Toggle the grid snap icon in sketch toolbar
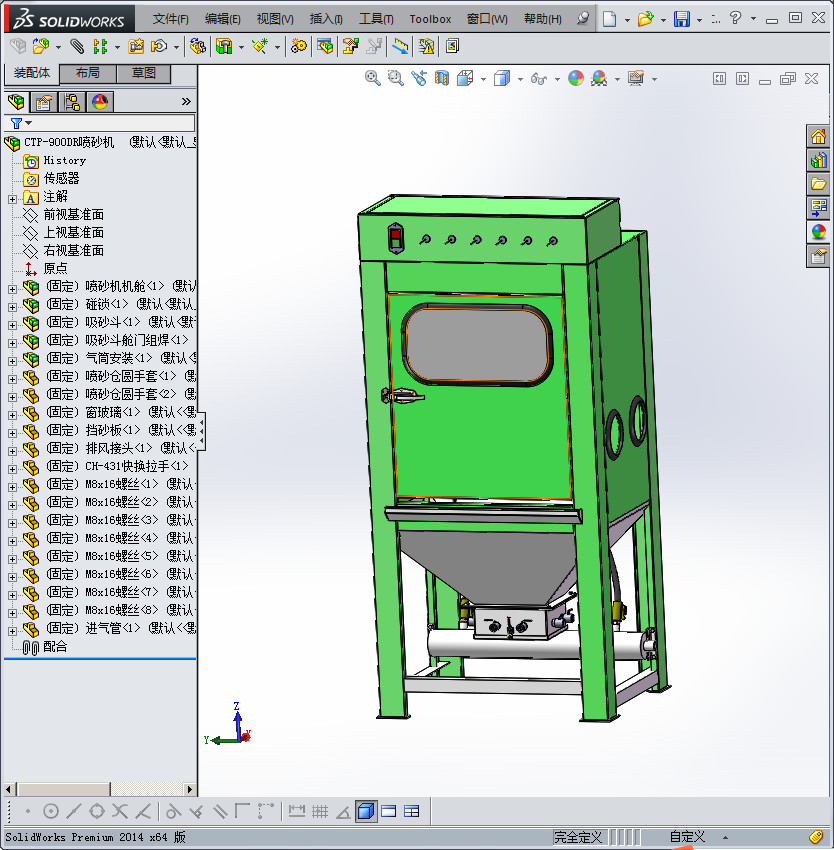The height and width of the screenshot is (850, 834). 320,811
